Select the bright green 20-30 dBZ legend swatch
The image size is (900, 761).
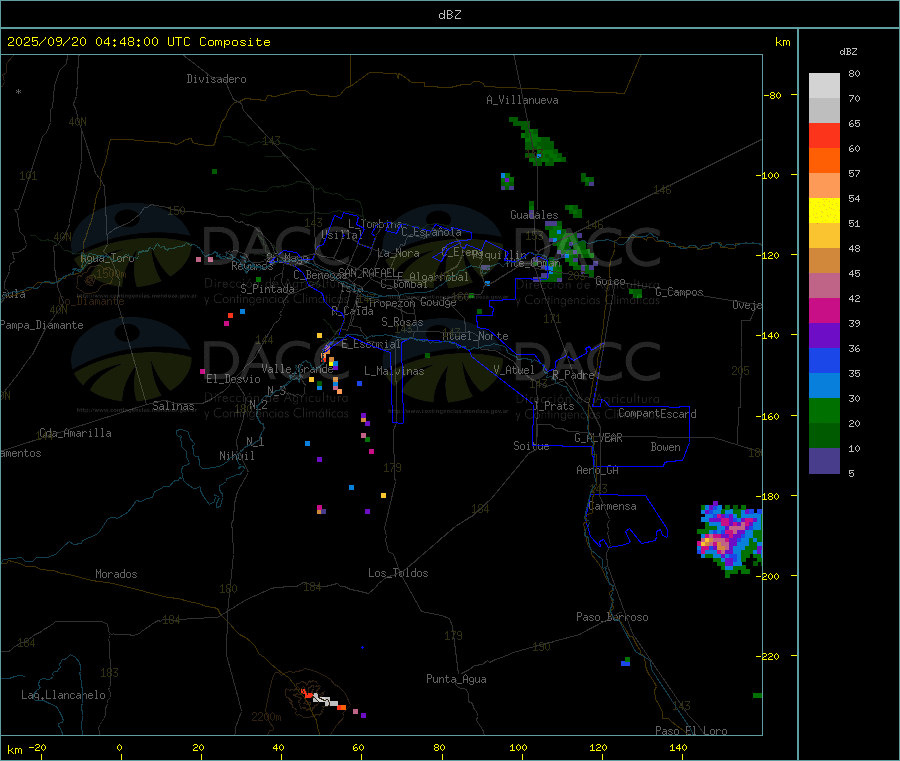(824, 410)
